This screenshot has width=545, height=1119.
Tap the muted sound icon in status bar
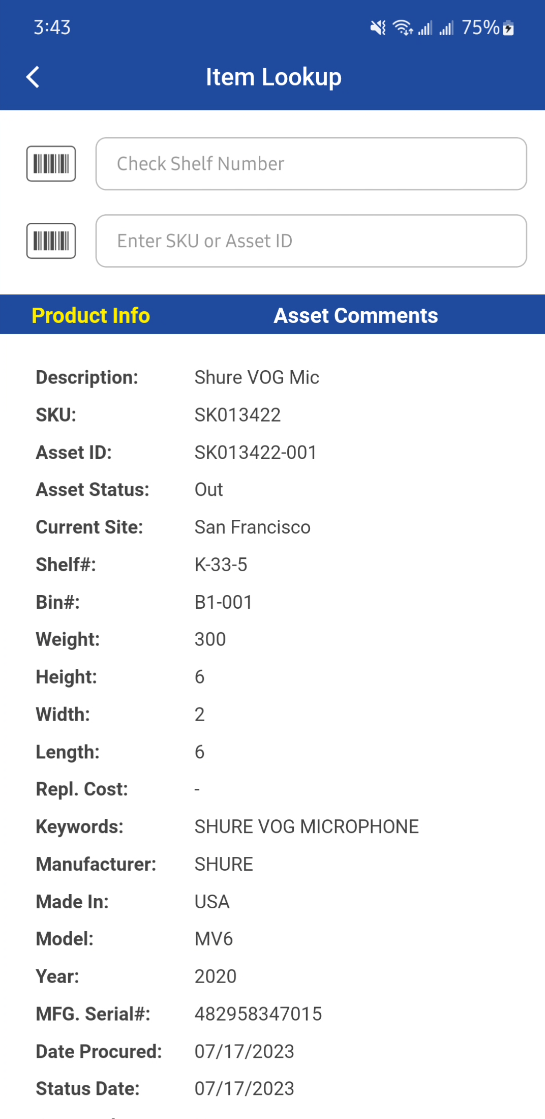[x=378, y=28]
